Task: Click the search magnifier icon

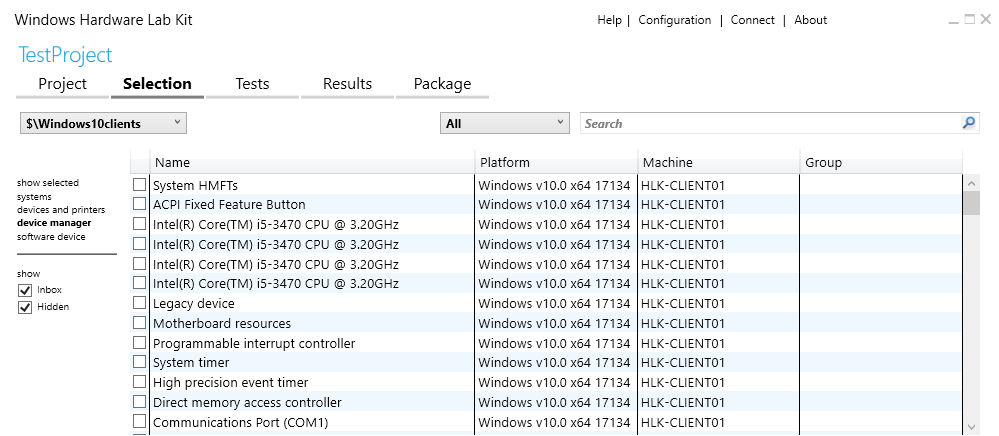Action: (968, 123)
